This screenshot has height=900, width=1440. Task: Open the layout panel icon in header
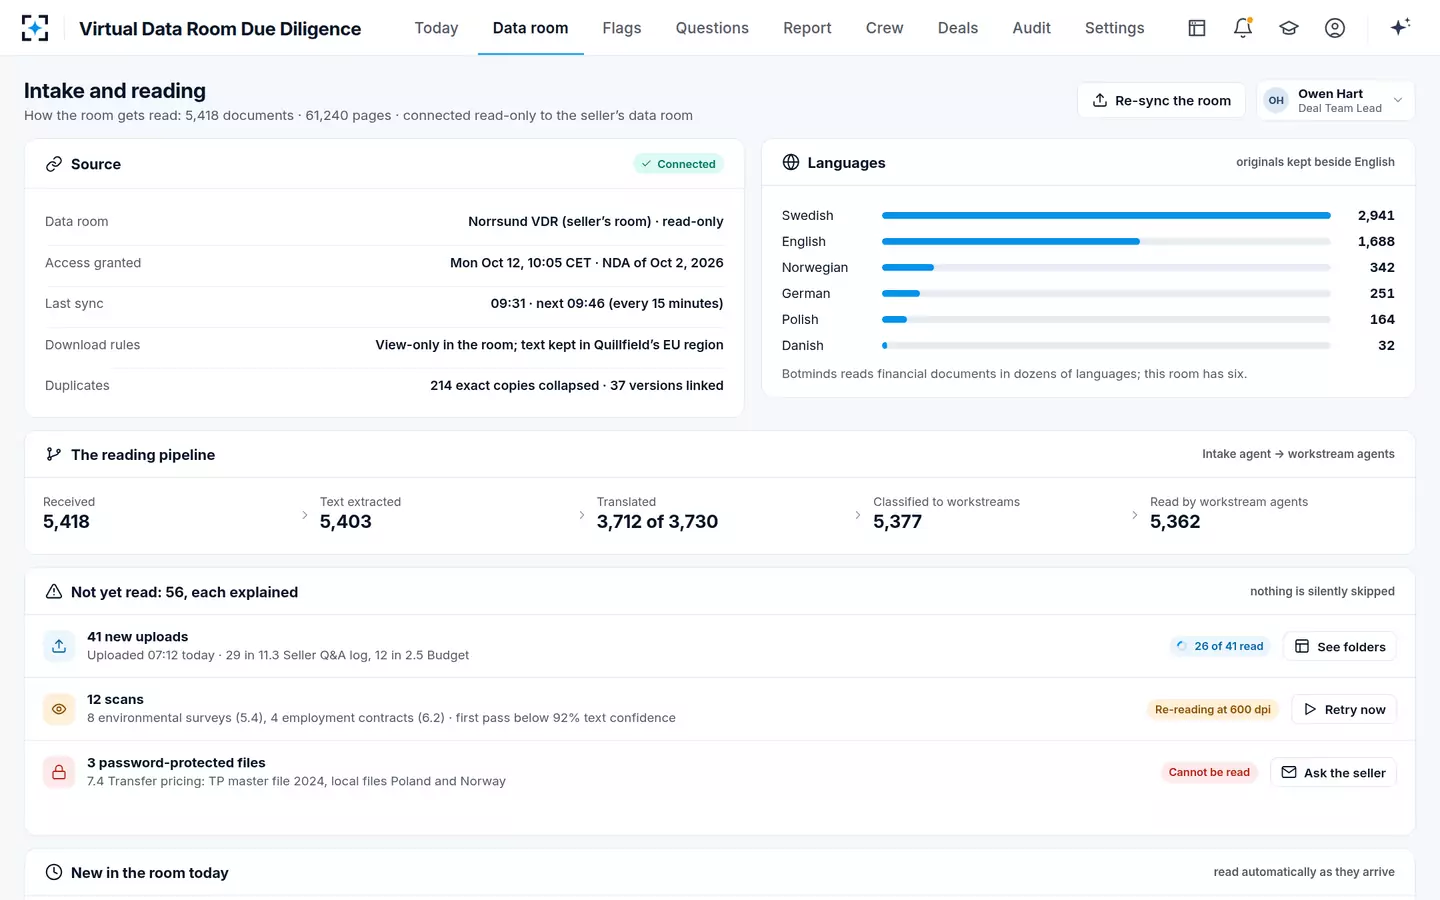coord(1197,28)
